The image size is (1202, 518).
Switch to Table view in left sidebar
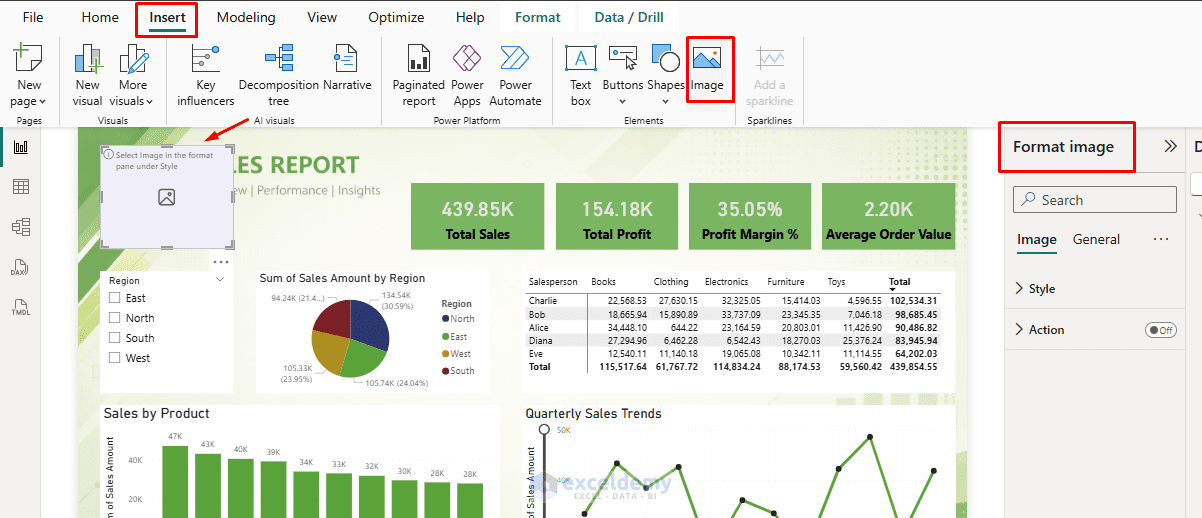21,186
